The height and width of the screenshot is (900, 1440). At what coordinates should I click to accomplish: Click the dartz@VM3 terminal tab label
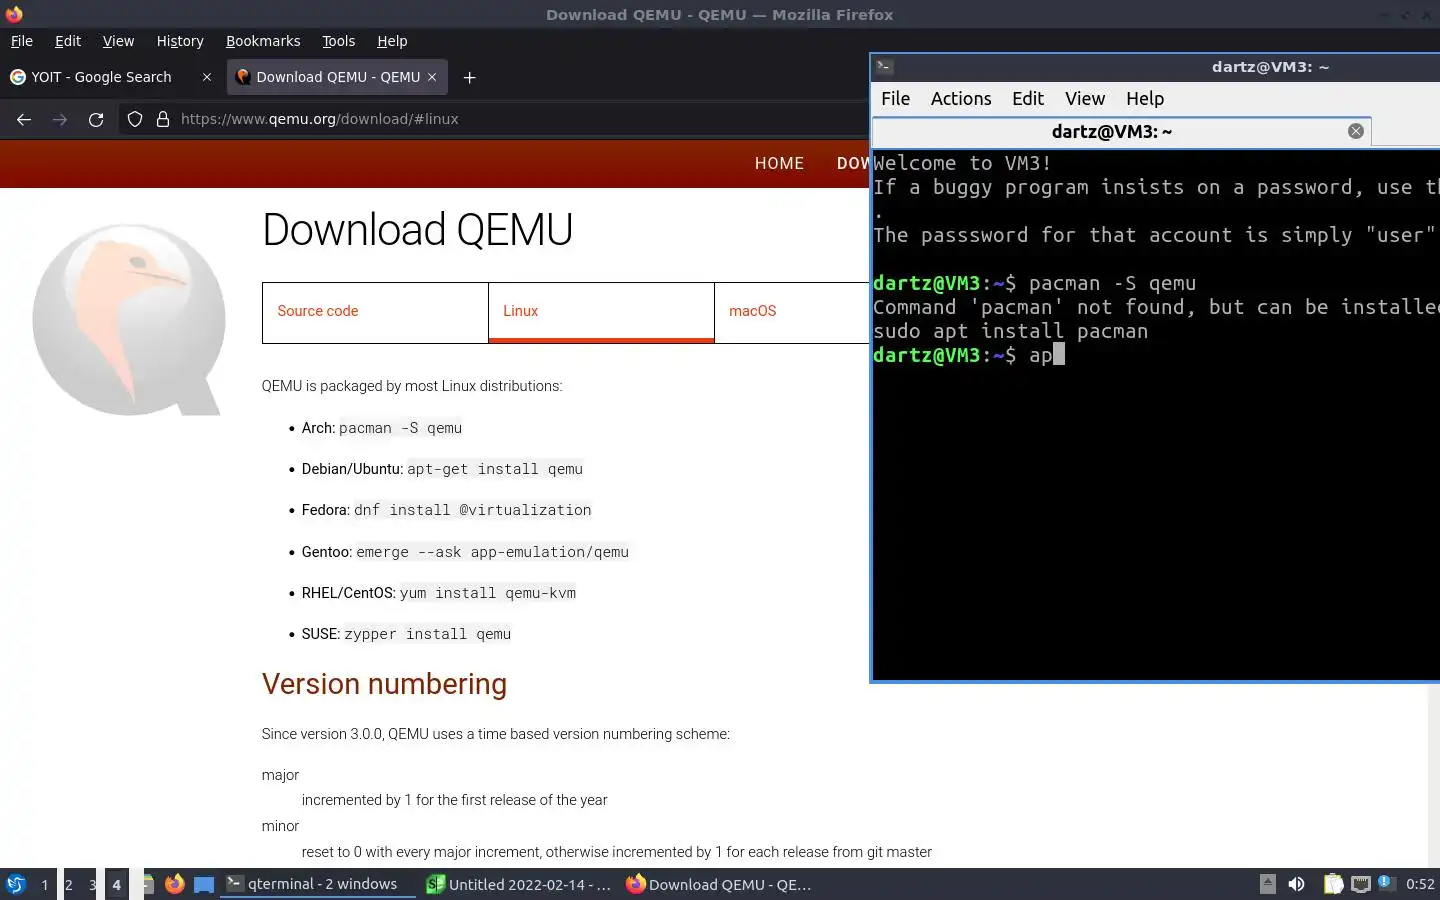1111,132
